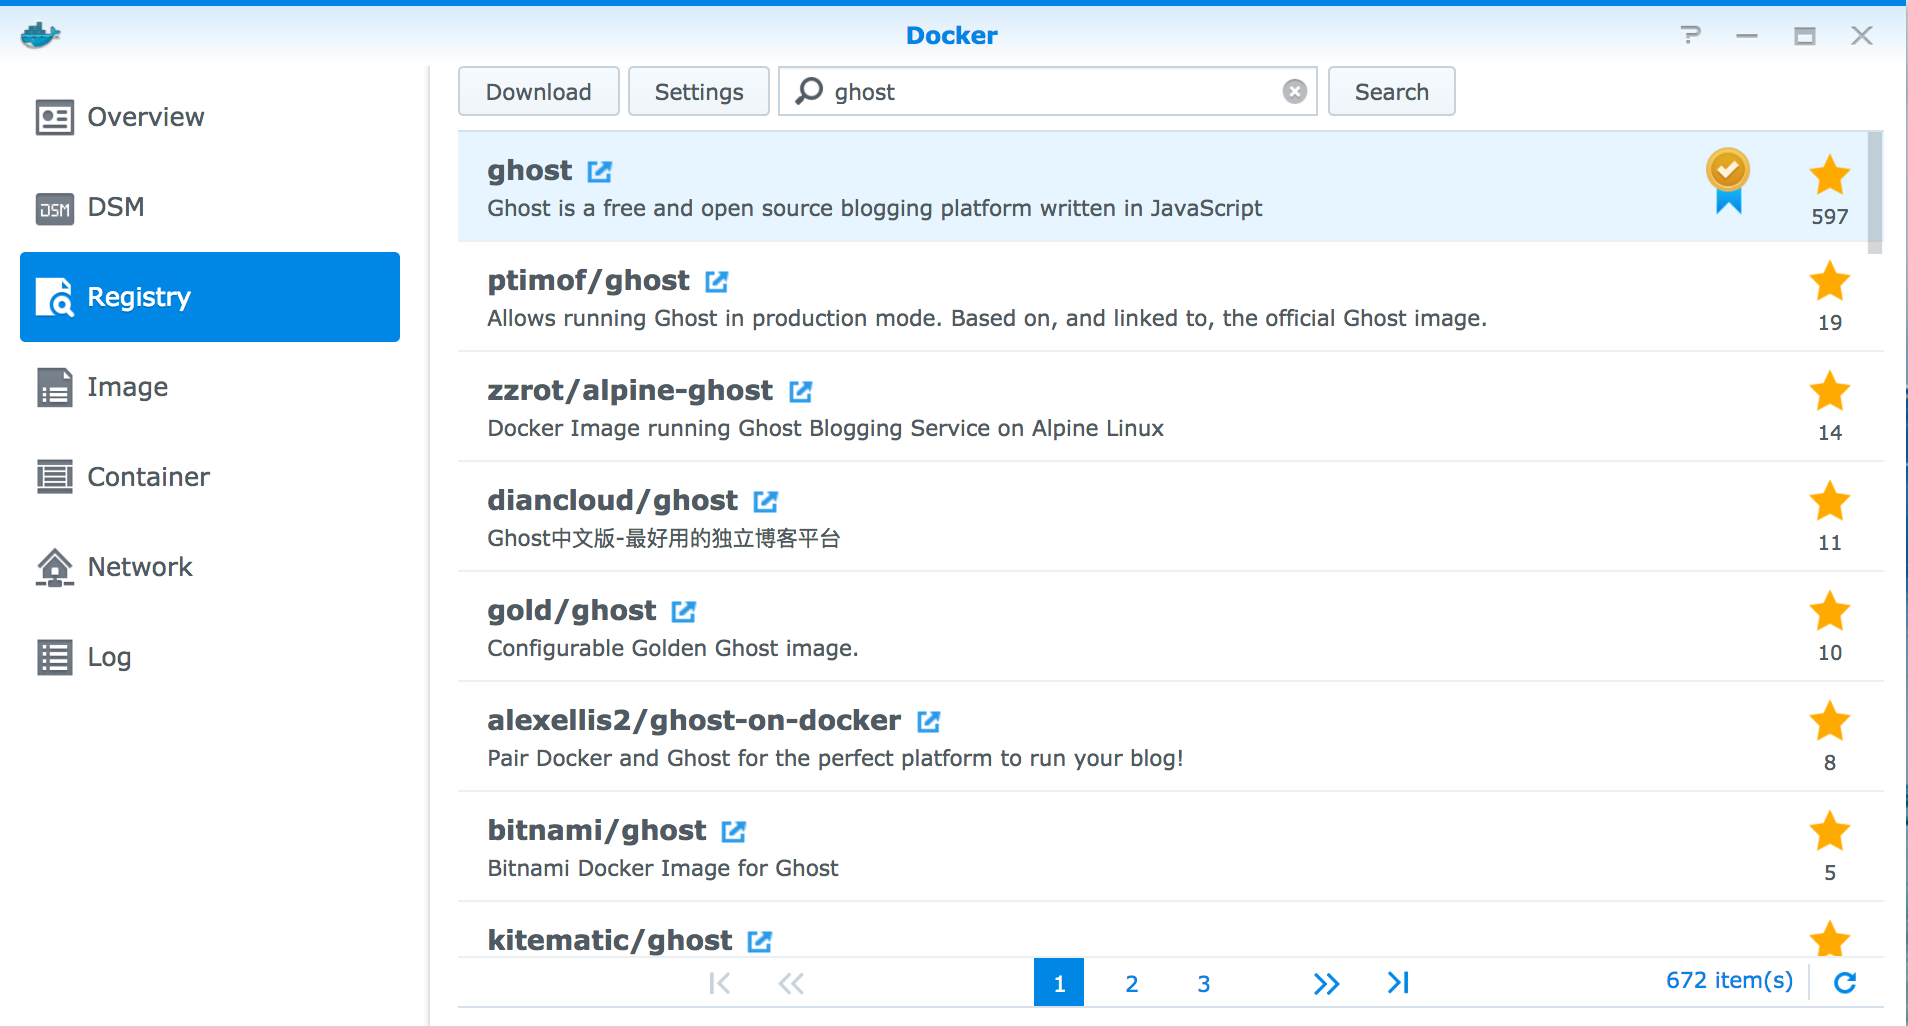Go back several pages with double-left arrow
Image resolution: width=1908 pixels, height=1026 pixels.
[x=791, y=983]
